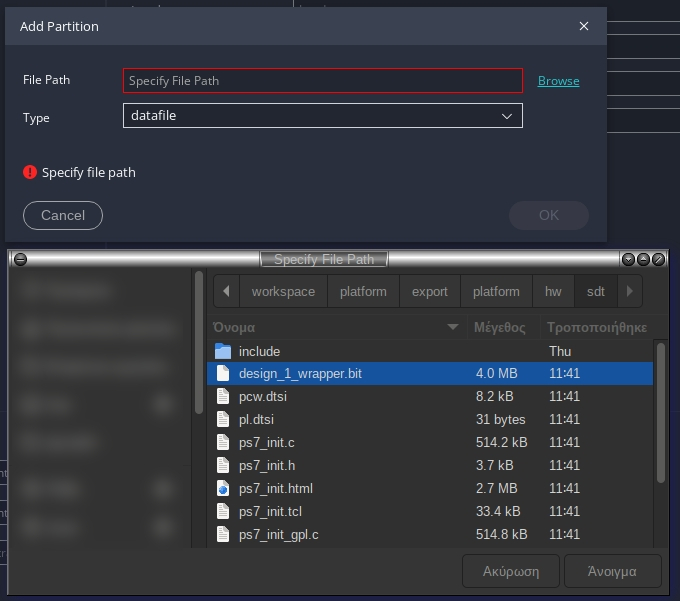This screenshot has width=680, height=601.
Task: Click the disabled OK button
Action: (x=549, y=216)
